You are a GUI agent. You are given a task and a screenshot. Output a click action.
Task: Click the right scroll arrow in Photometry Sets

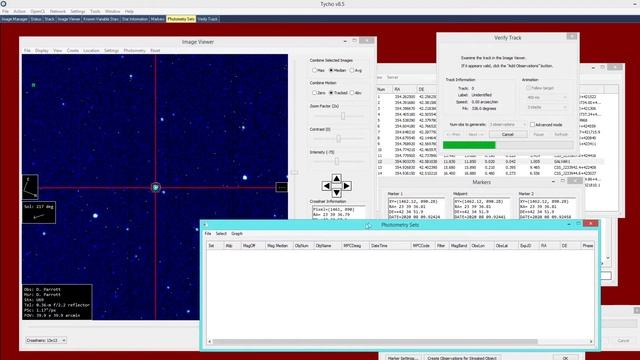click(591, 342)
